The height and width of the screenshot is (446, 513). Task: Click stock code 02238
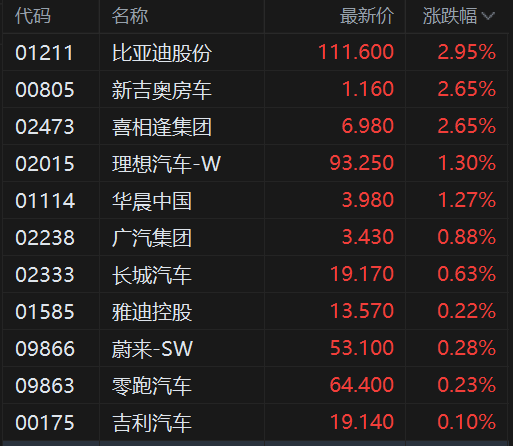click(45, 237)
